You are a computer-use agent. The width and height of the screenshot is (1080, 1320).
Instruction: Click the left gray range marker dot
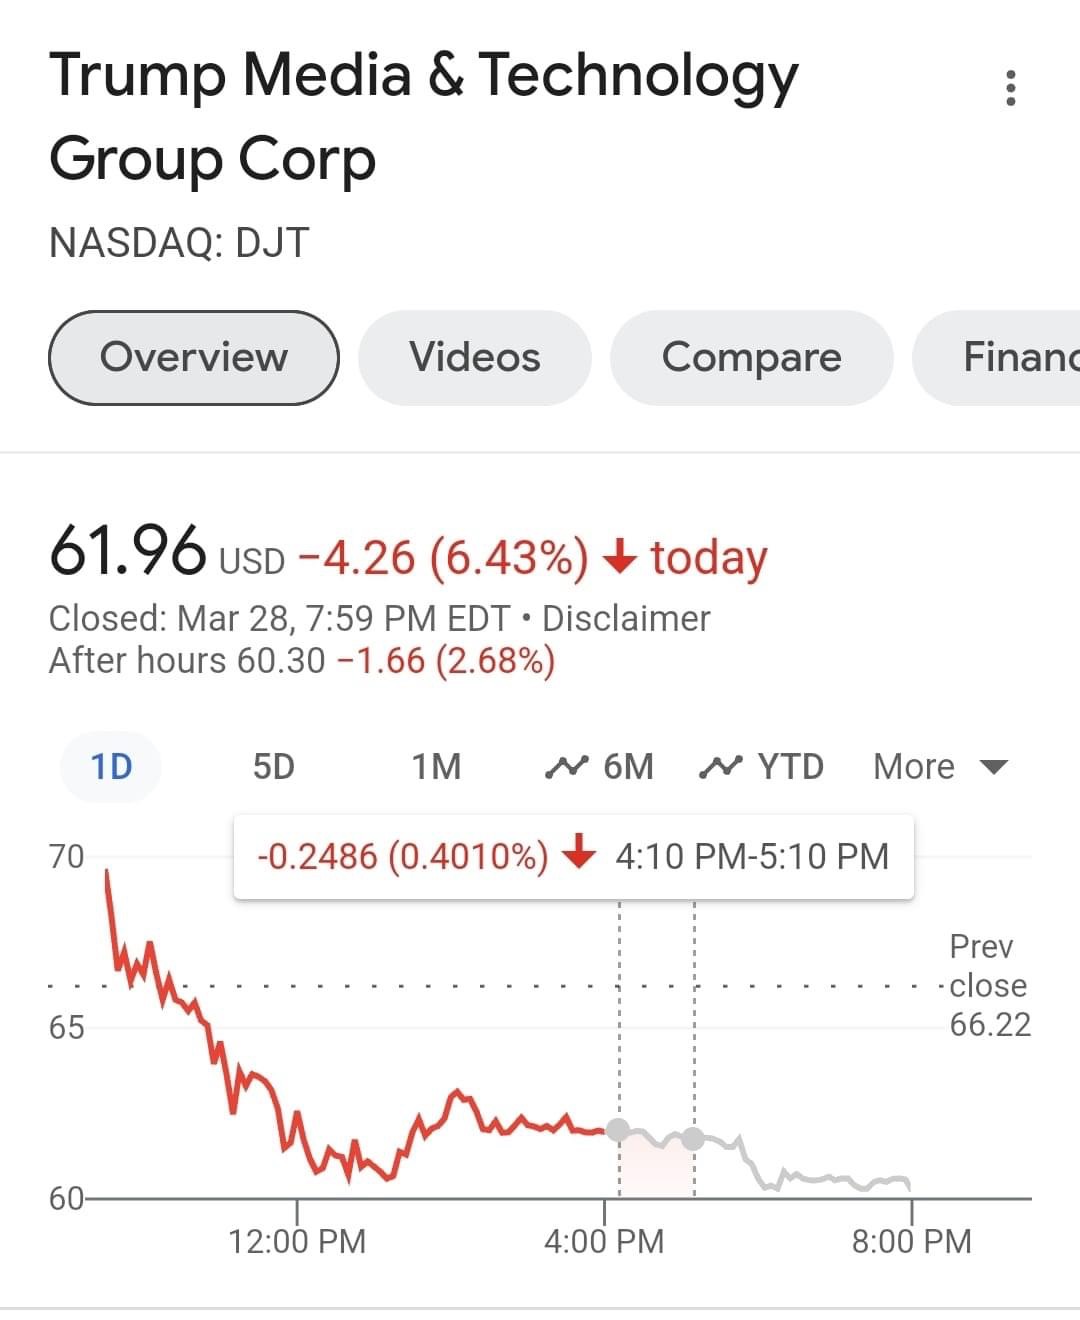point(618,1130)
